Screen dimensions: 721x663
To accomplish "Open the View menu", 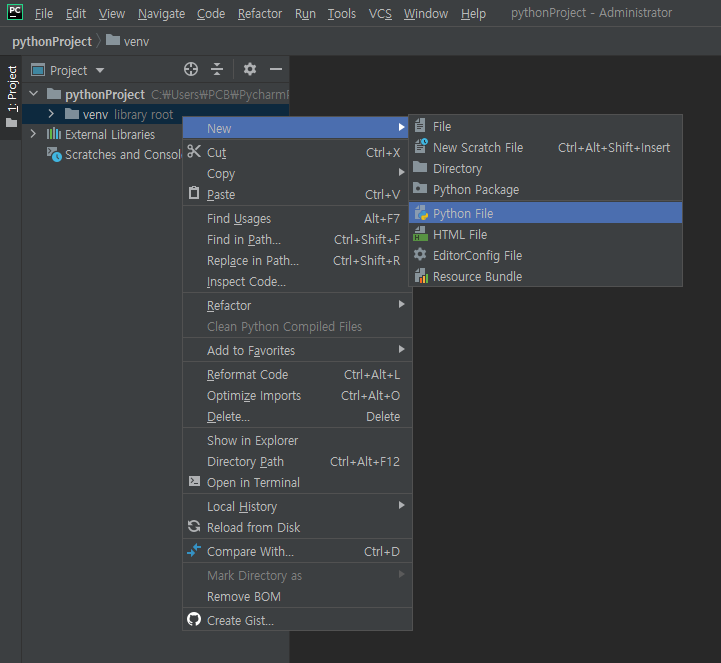I will click(x=112, y=14).
